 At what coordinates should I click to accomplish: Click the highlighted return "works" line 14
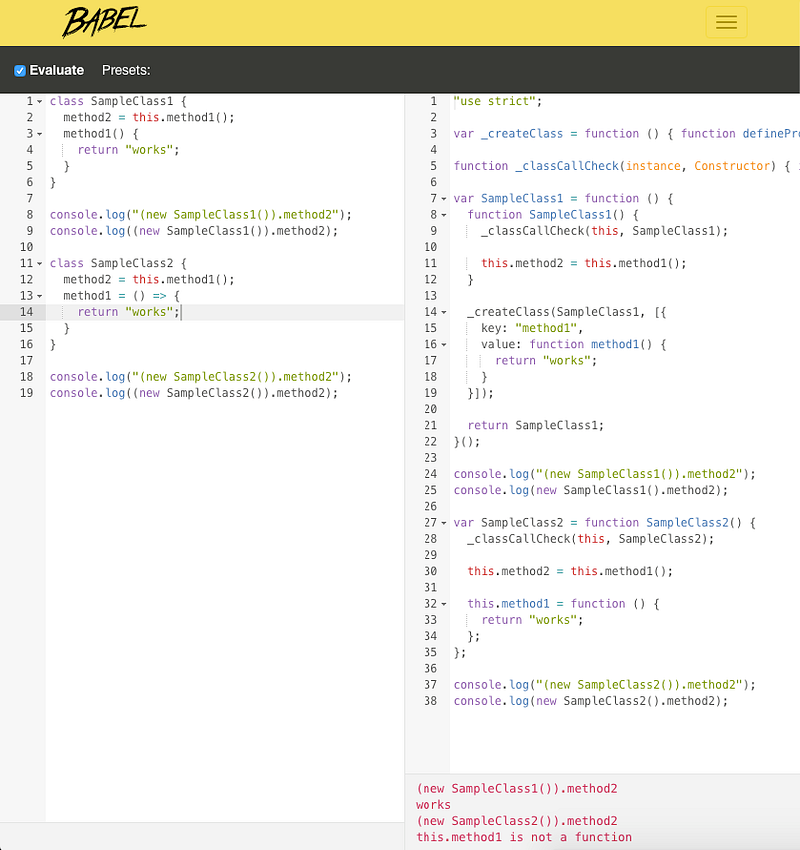pos(128,312)
